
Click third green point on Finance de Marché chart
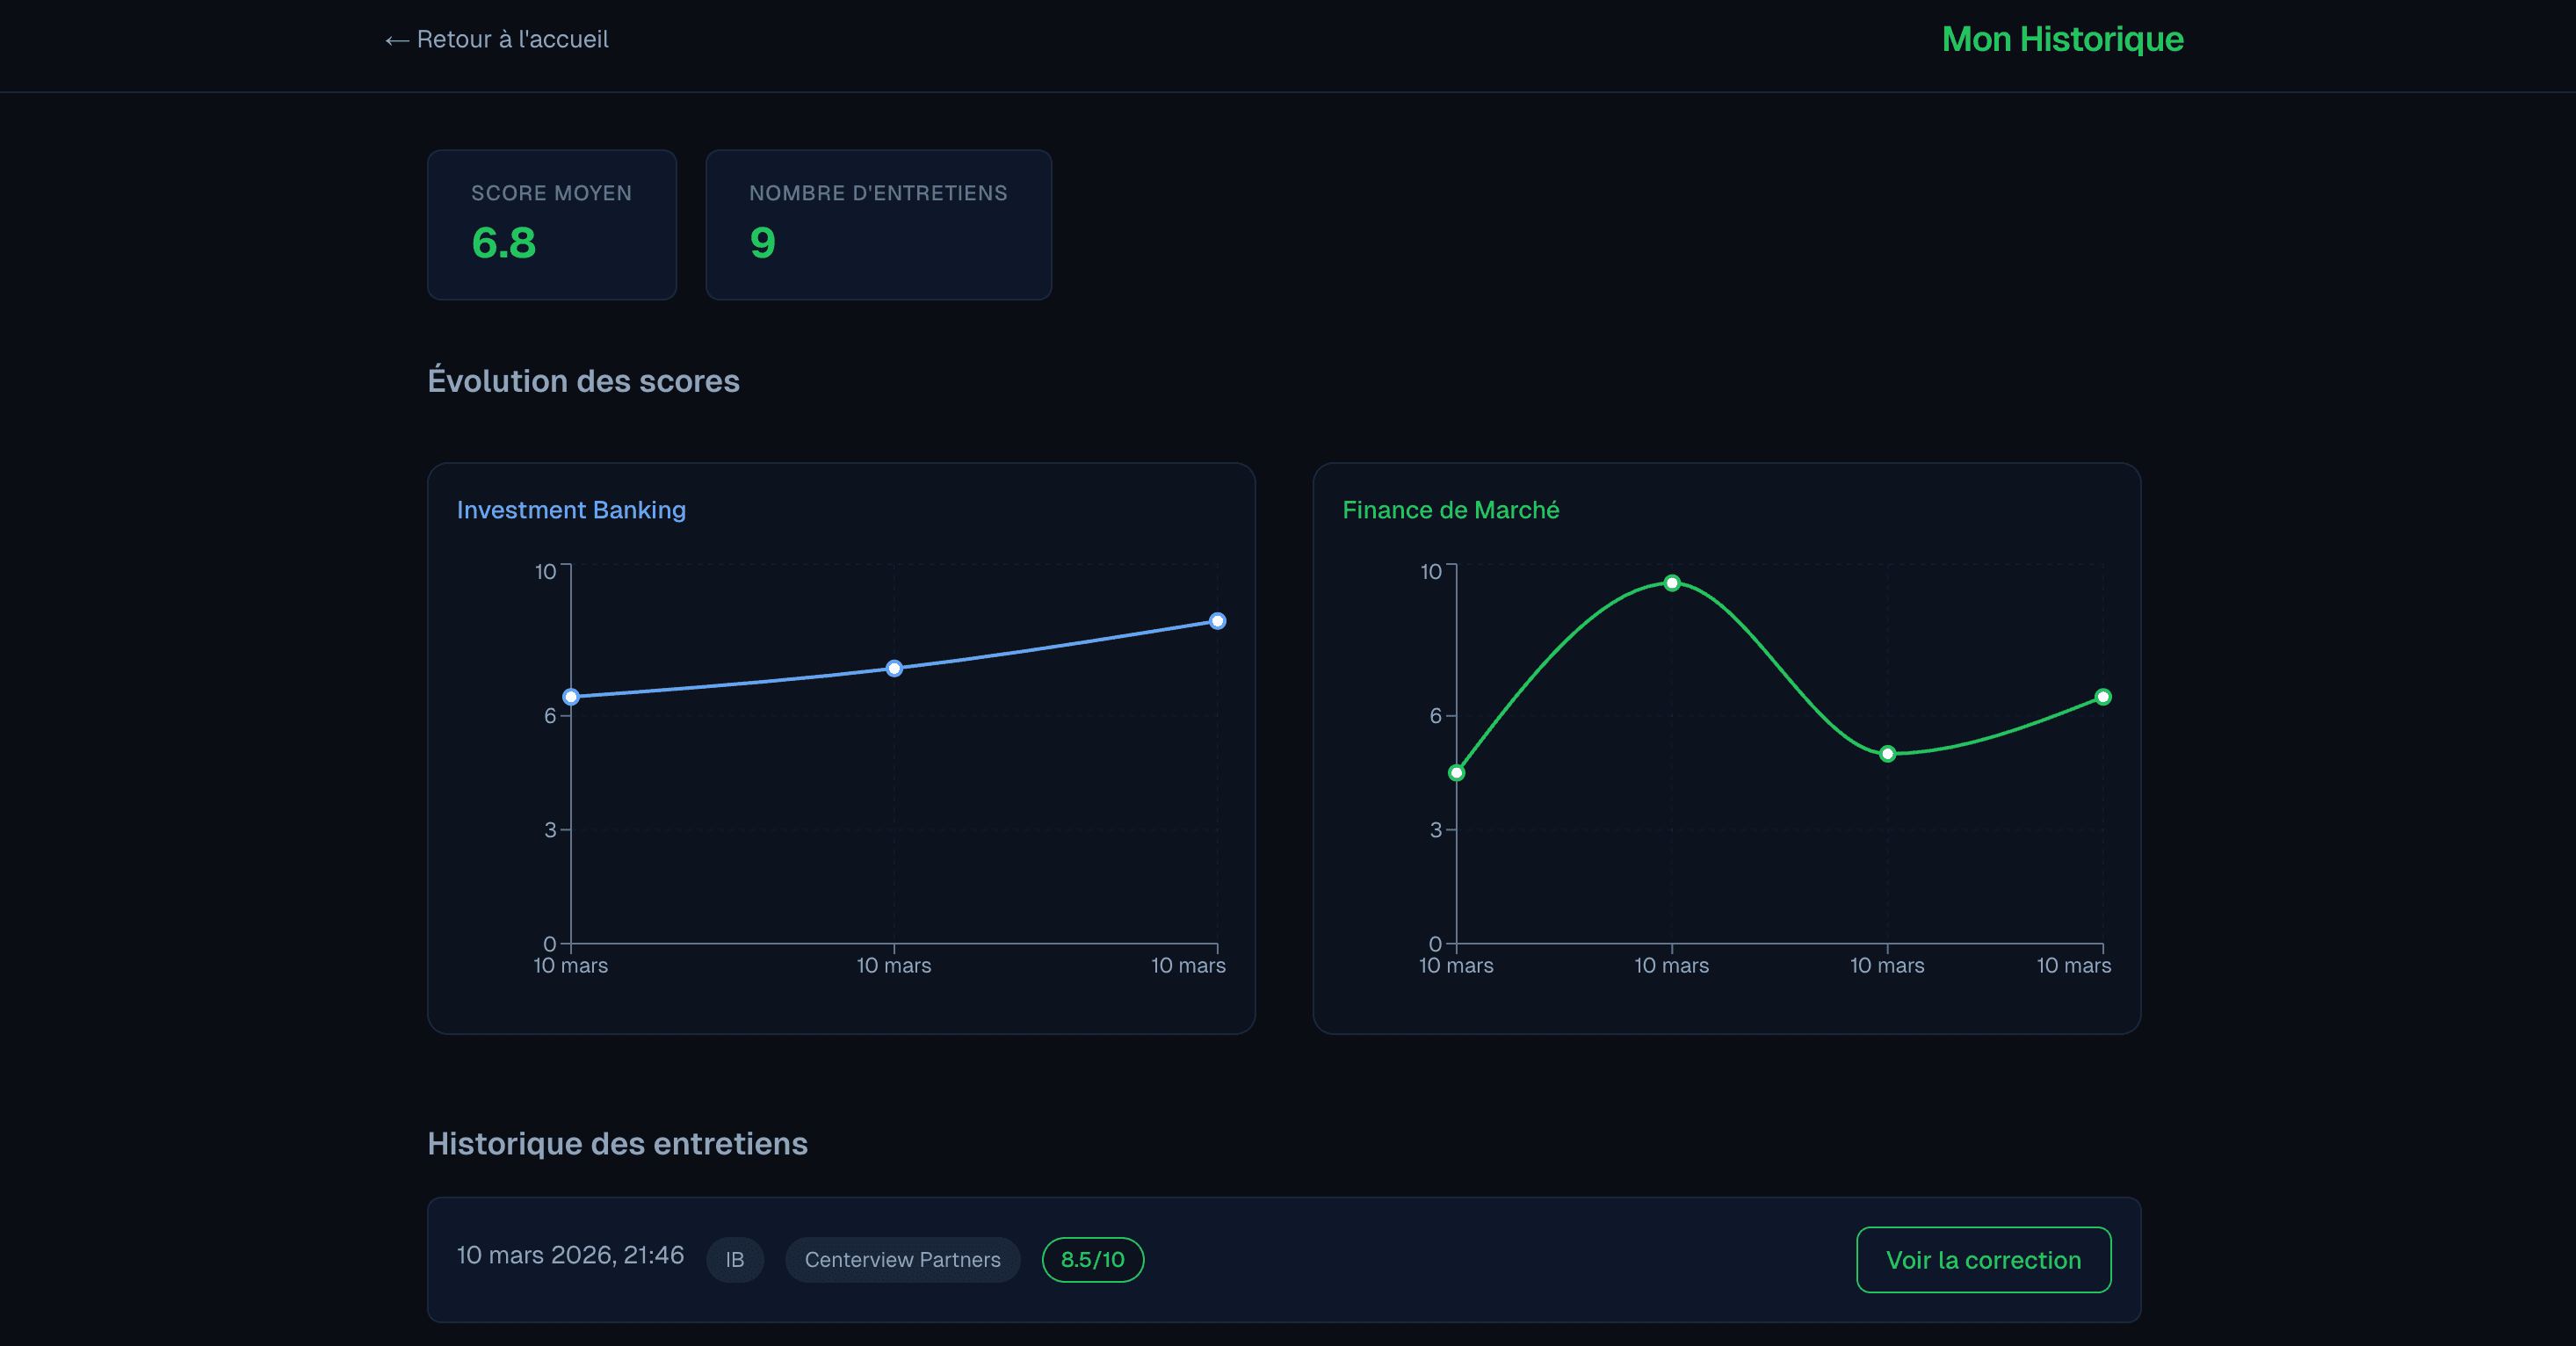point(1886,754)
